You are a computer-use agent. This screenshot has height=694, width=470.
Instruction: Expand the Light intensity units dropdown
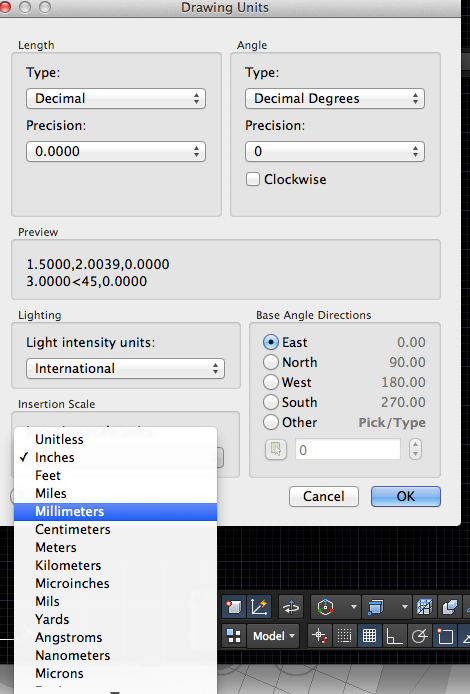point(125,368)
